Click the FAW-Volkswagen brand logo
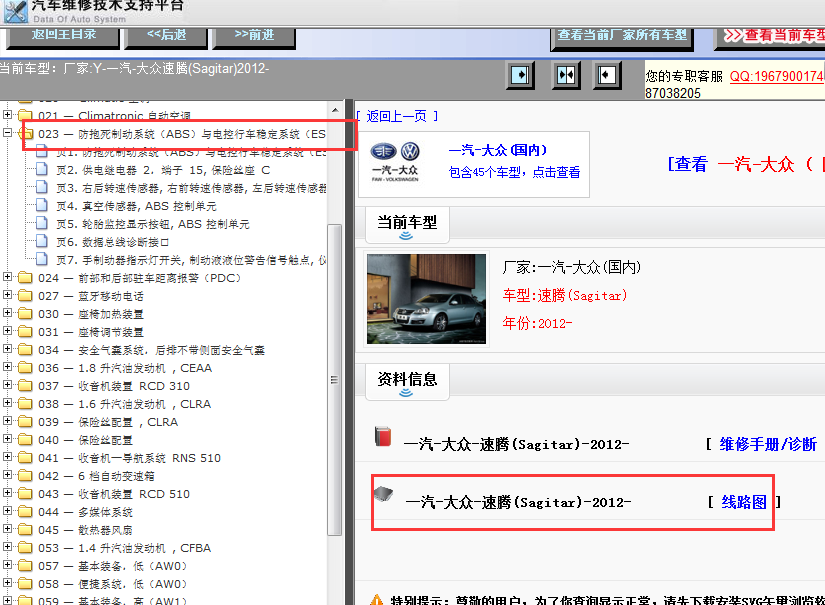Image resolution: width=825 pixels, height=605 pixels. pyautogui.click(x=395, y=162)
